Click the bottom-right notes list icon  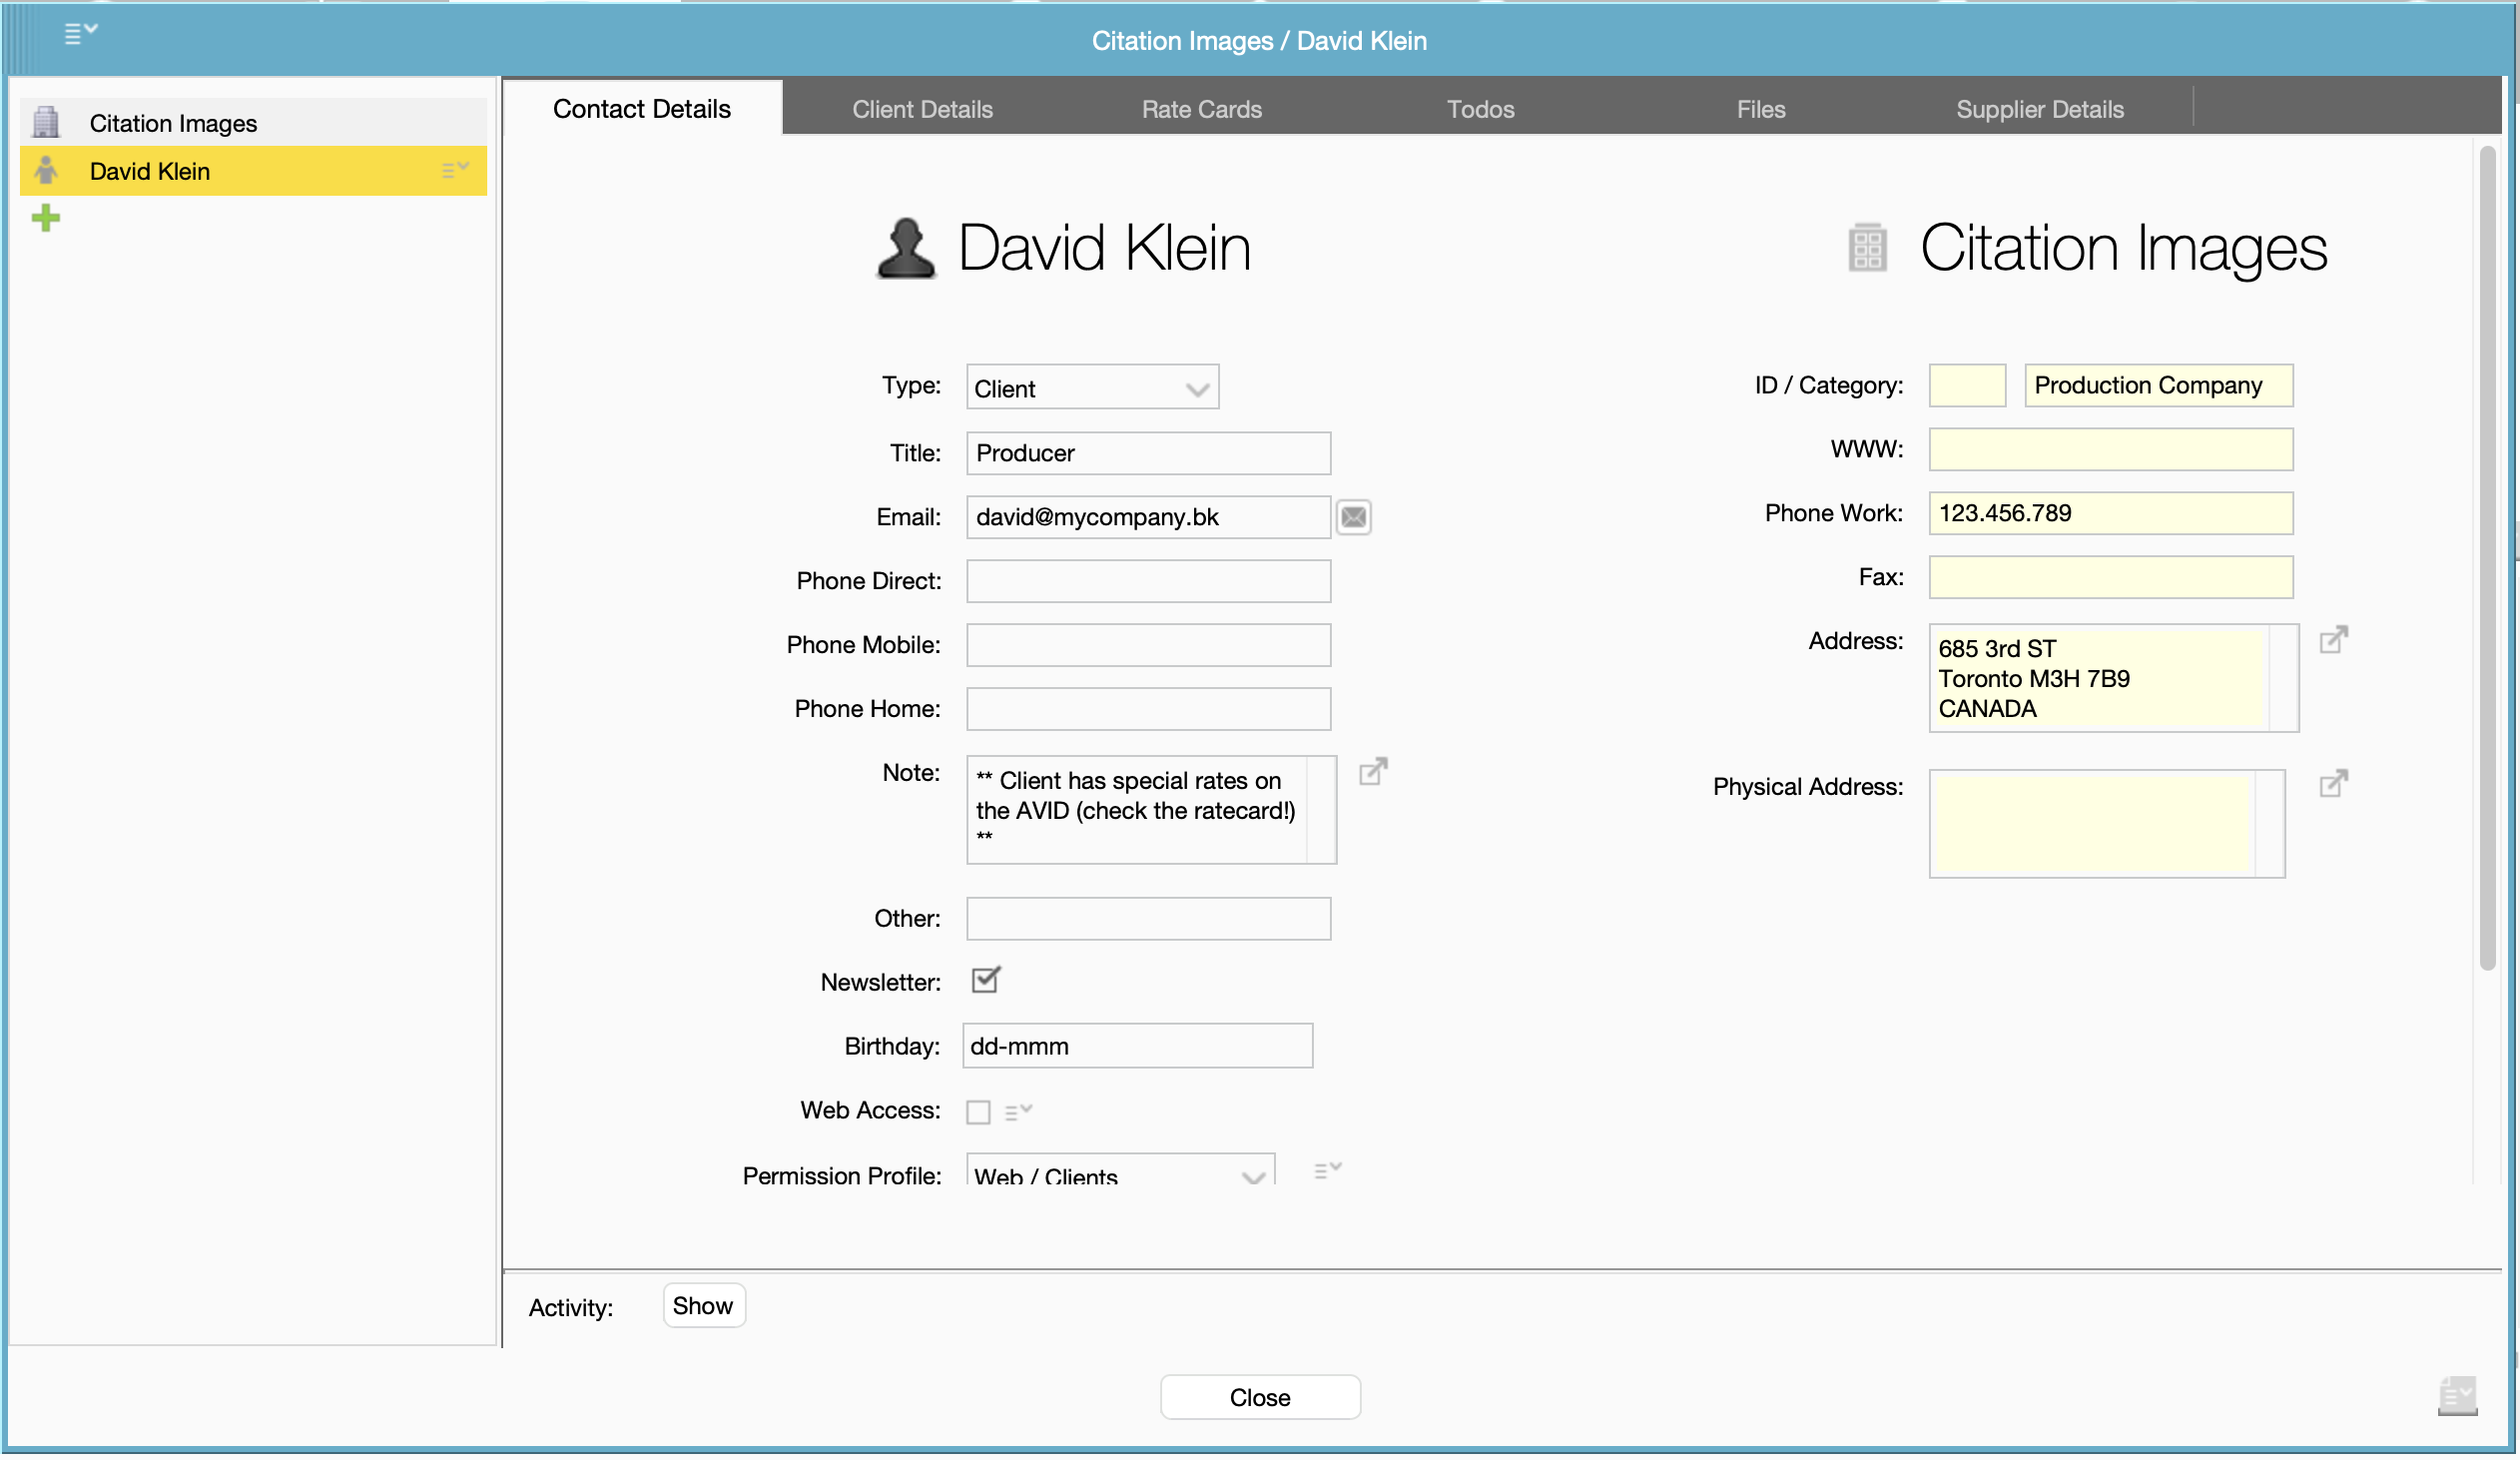coord(2456,1394)
